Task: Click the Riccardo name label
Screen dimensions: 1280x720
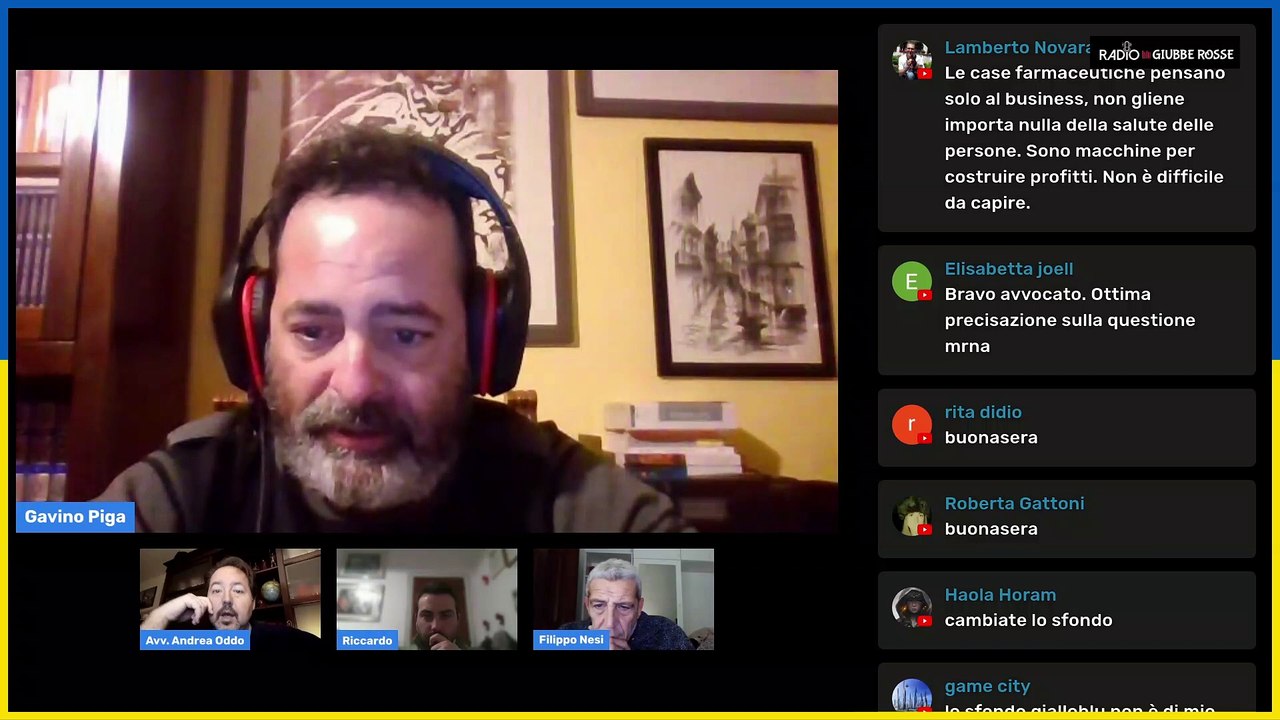Action: pos(367,640)
